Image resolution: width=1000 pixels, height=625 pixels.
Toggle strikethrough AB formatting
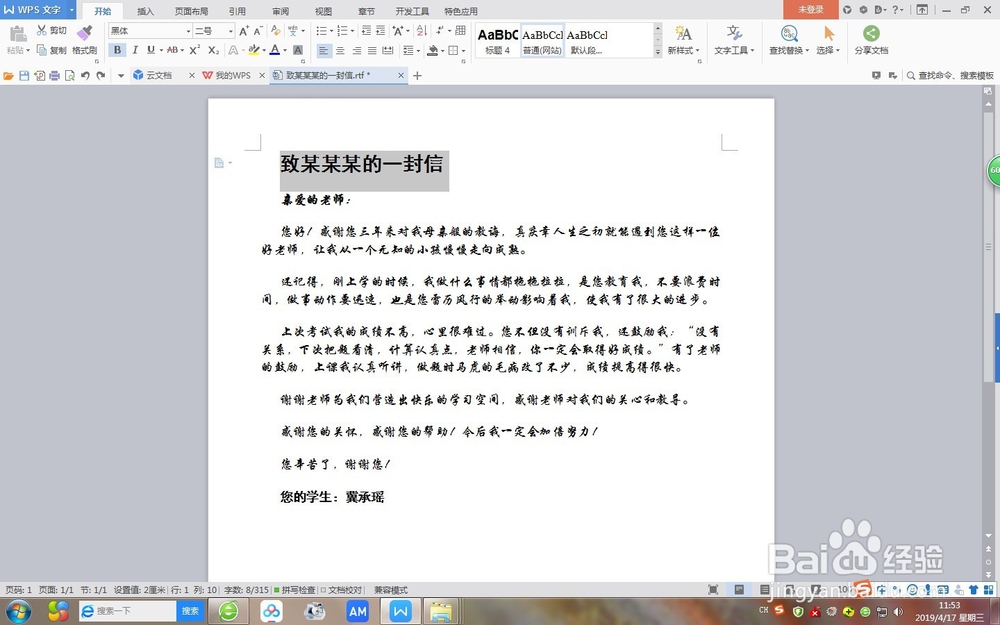click(x=172, y=50)
